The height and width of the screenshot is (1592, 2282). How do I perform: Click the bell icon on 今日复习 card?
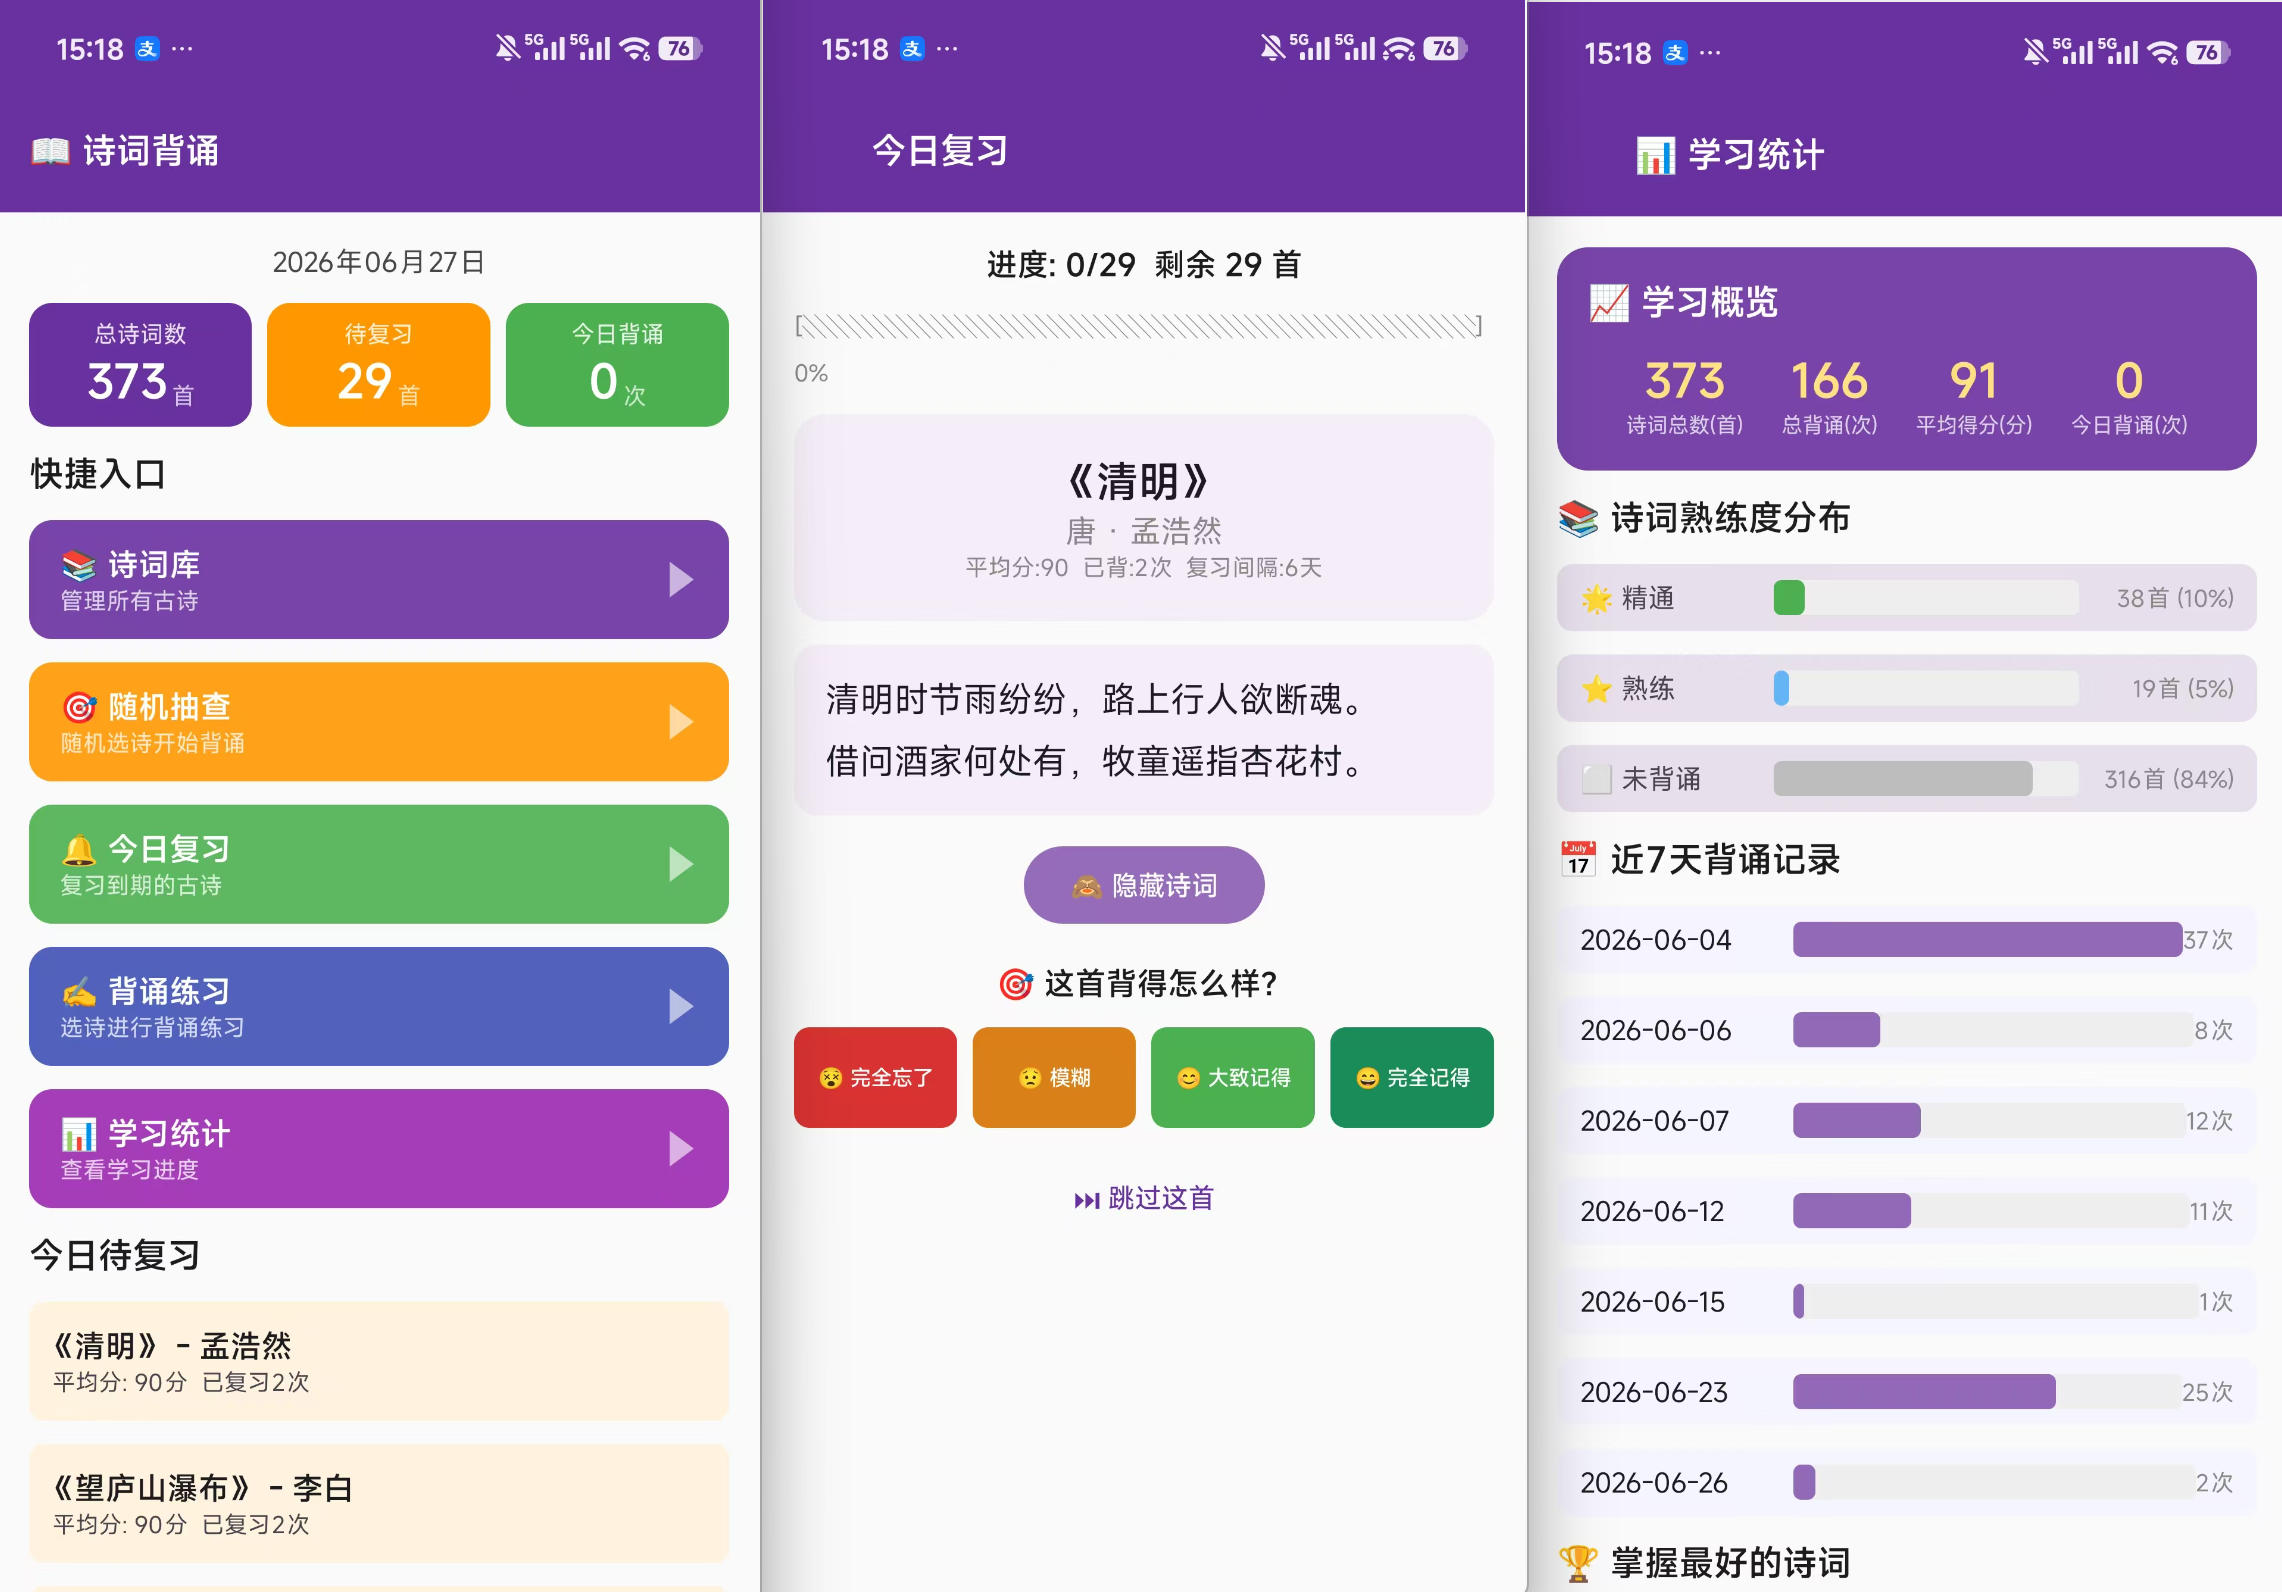(x=79, y=850)
